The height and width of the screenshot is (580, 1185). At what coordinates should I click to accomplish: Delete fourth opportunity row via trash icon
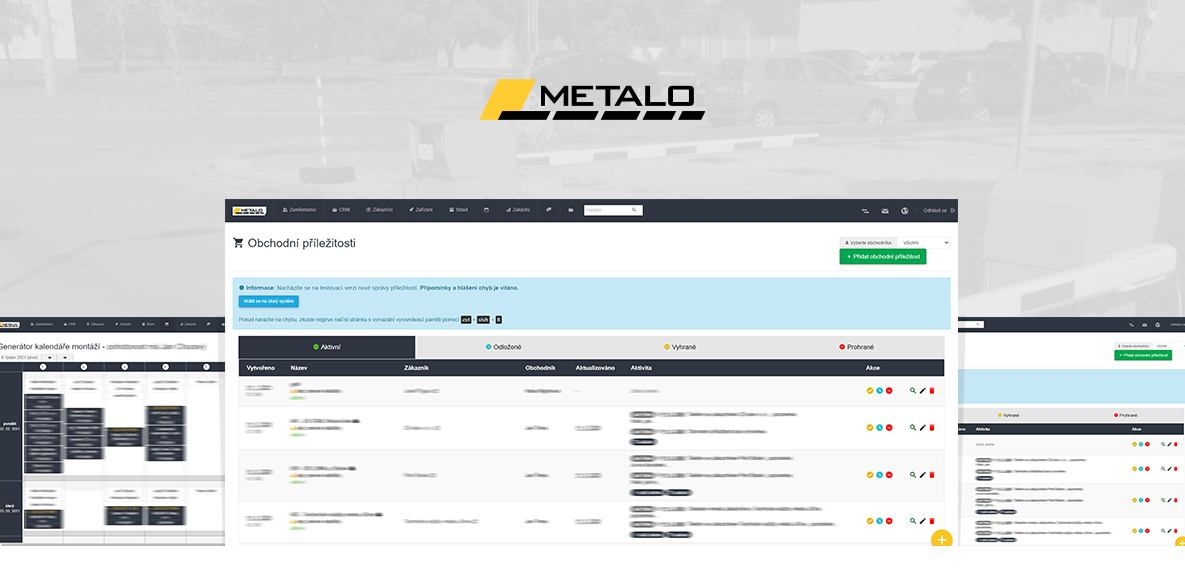tap(932, 521)
